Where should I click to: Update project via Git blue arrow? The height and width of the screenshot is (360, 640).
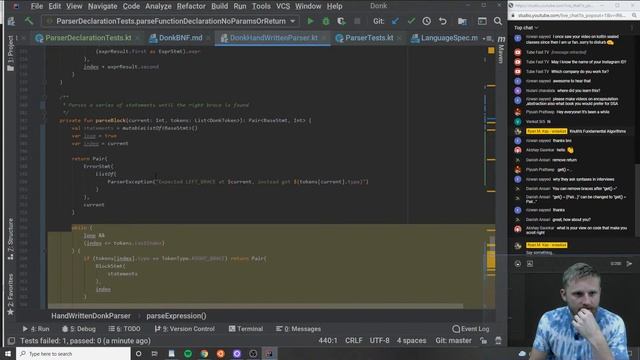pyautogui.click(x=395, y=21)
